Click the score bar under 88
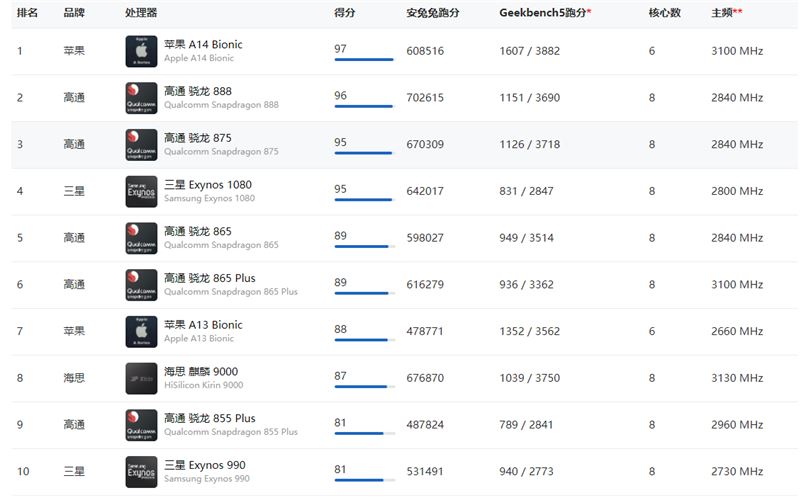Image resolution: width=800 pixels, height=497 pixels. [x=364, y=340]
